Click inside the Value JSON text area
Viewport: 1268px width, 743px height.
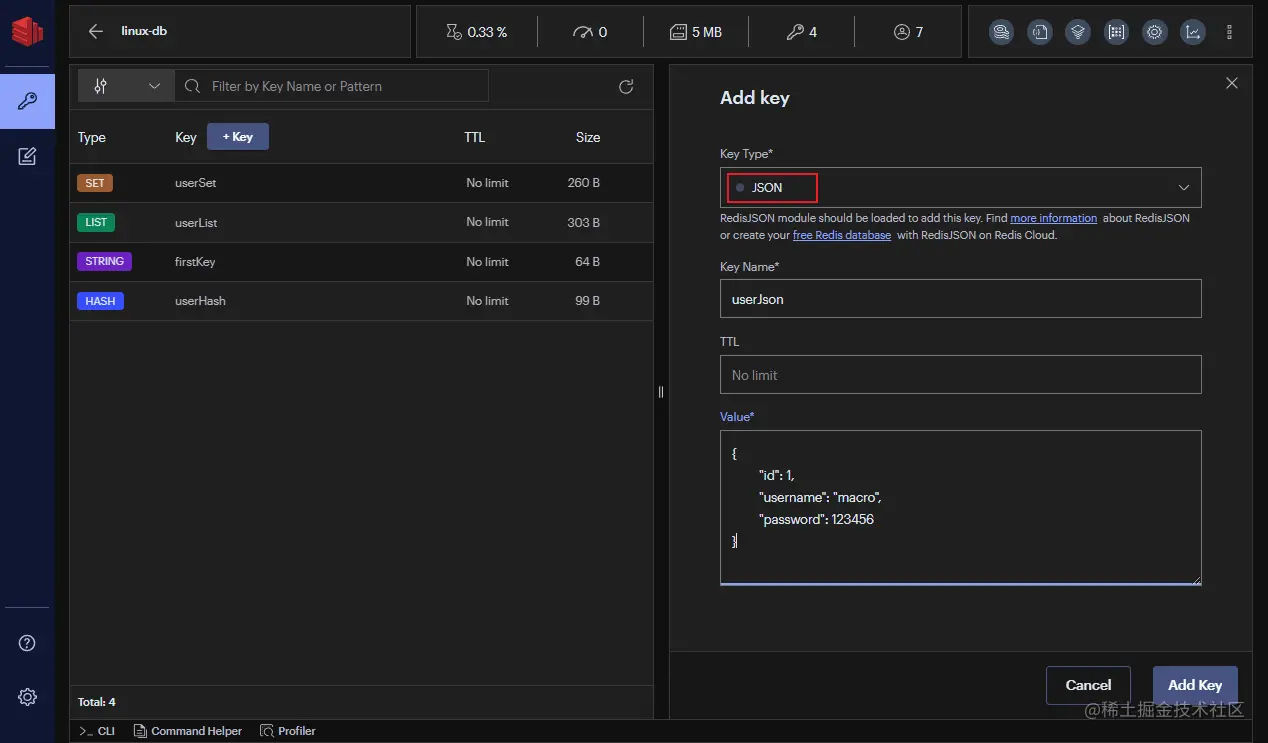pos(960,507)
